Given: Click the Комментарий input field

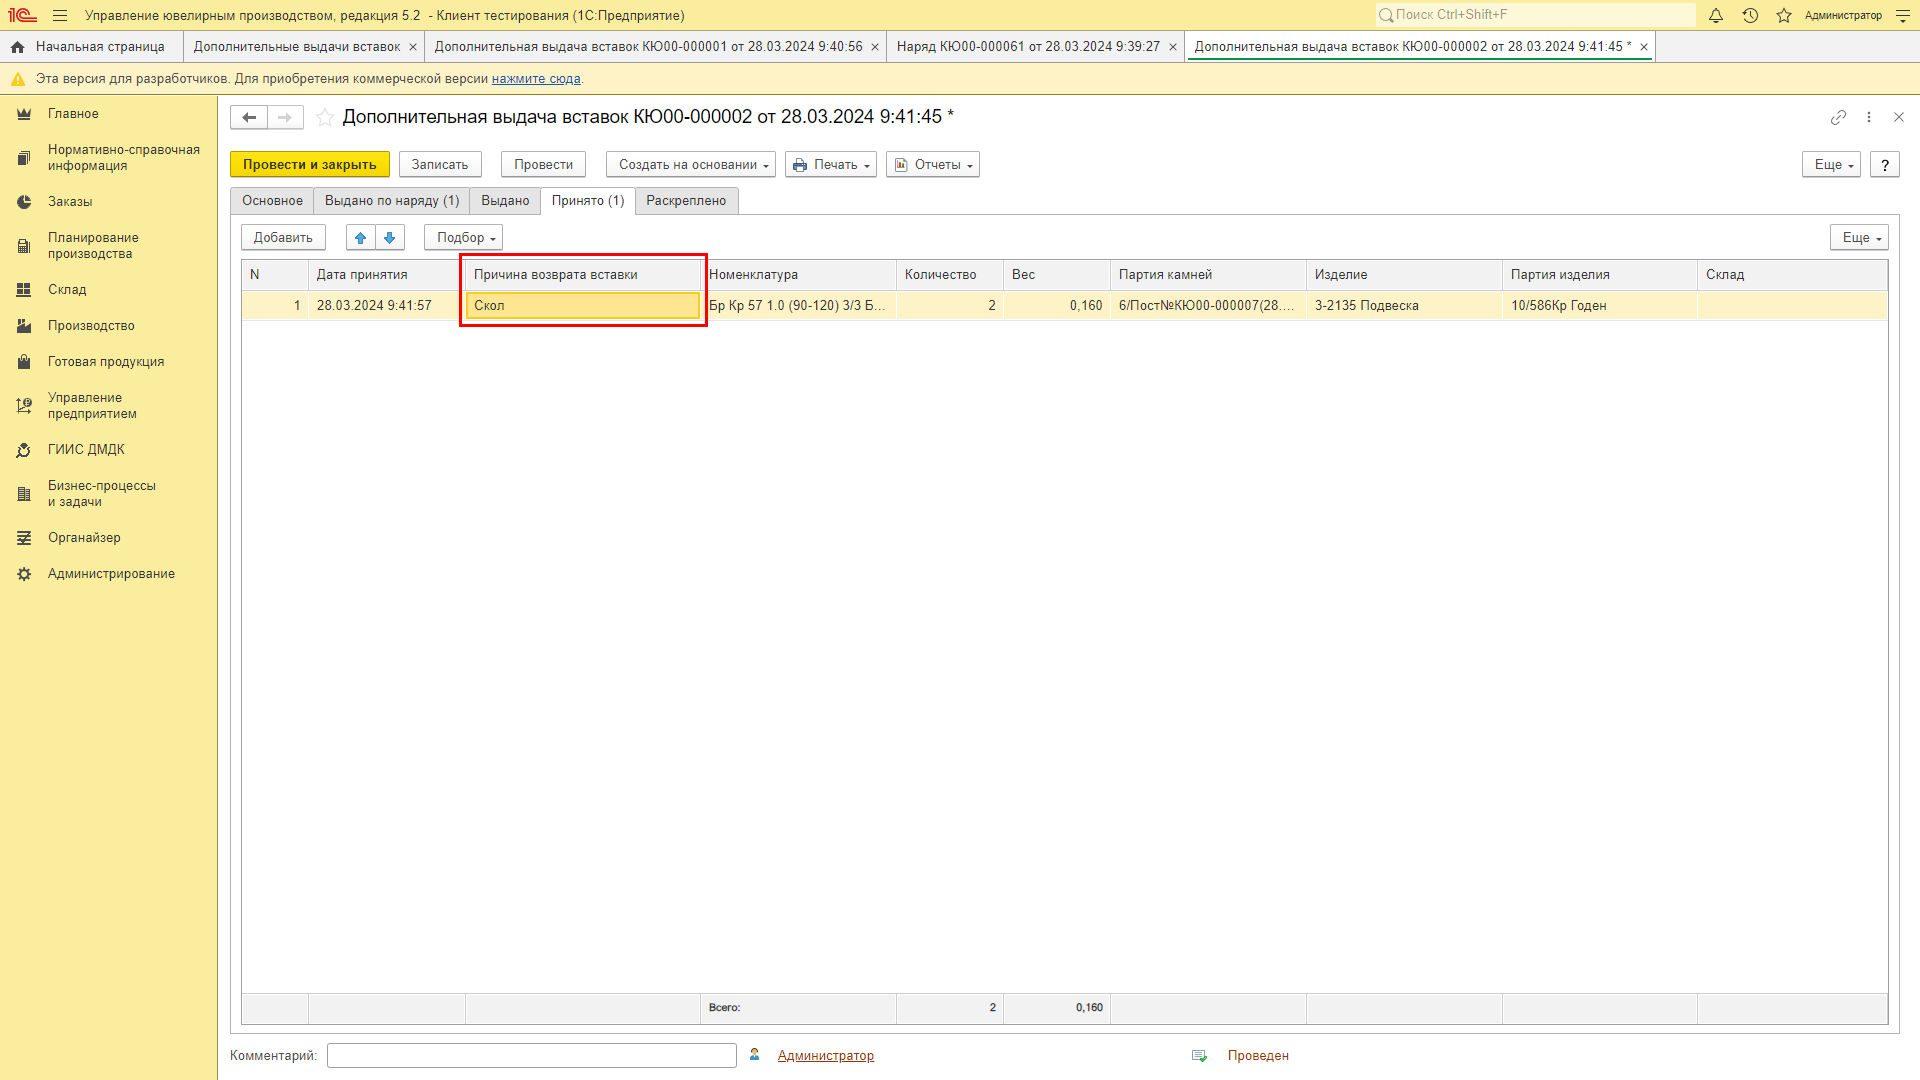Looking at the screenshot, I should tap(532, 1056).
